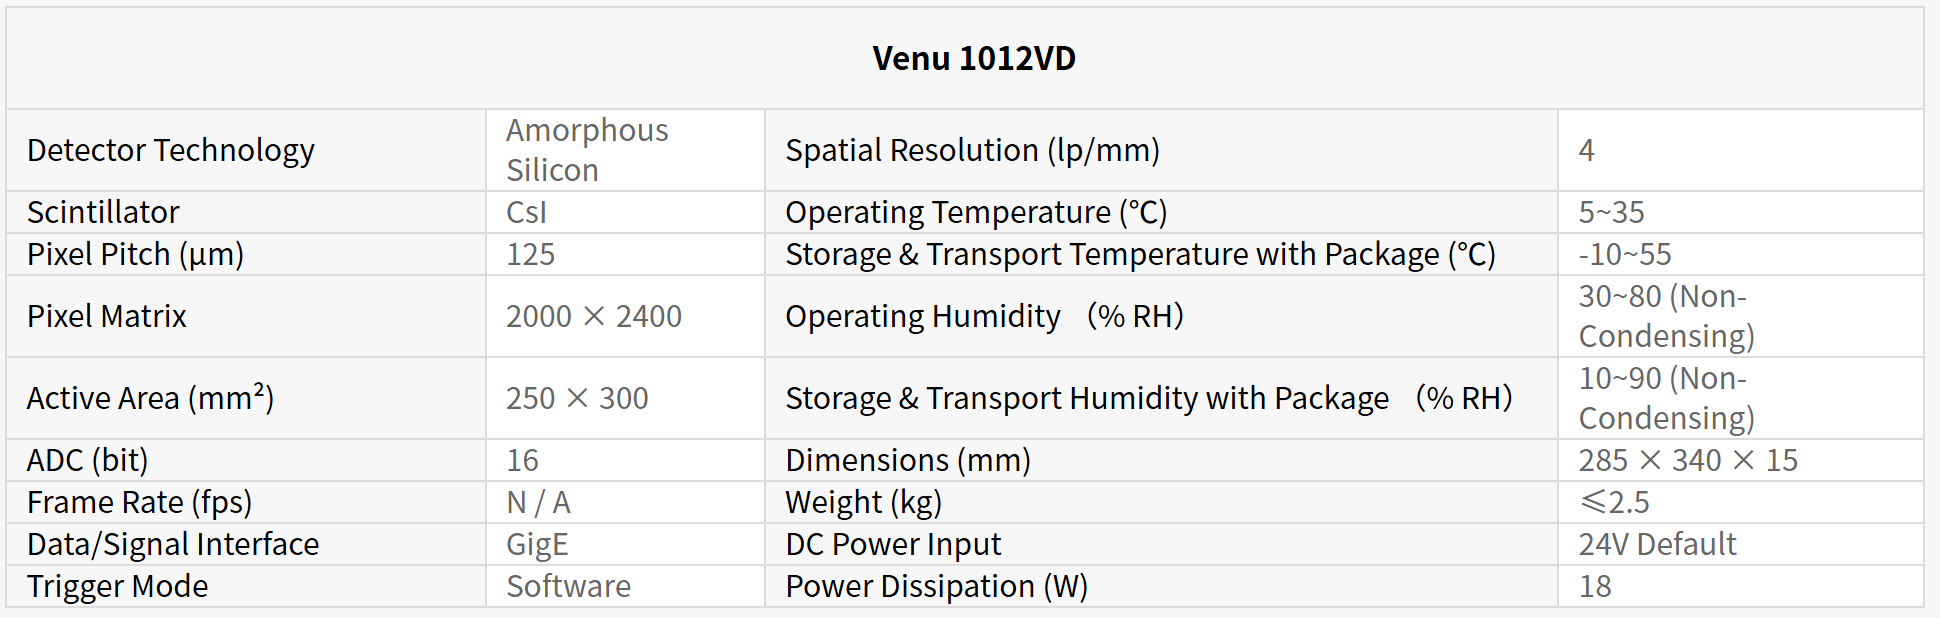Click the Pixel Pitch value 125
1940x618 pixels.
[x=530, y=255]
